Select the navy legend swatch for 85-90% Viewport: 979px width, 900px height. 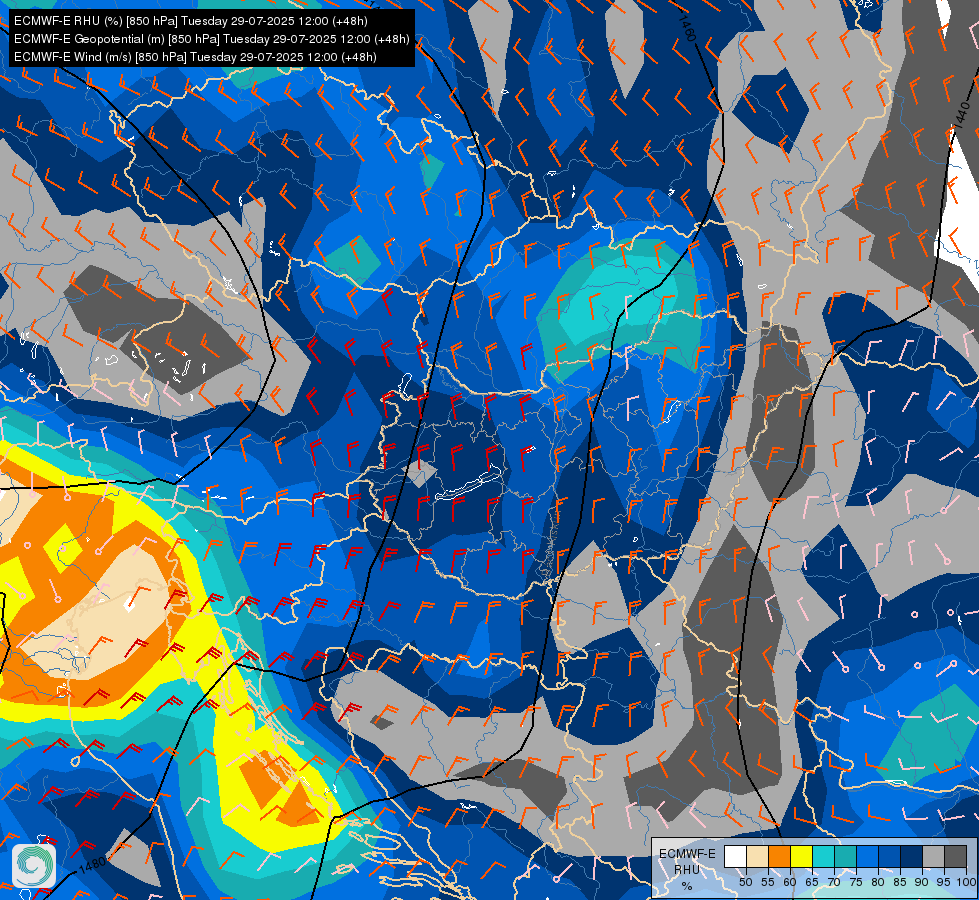[x=912, y=856]
